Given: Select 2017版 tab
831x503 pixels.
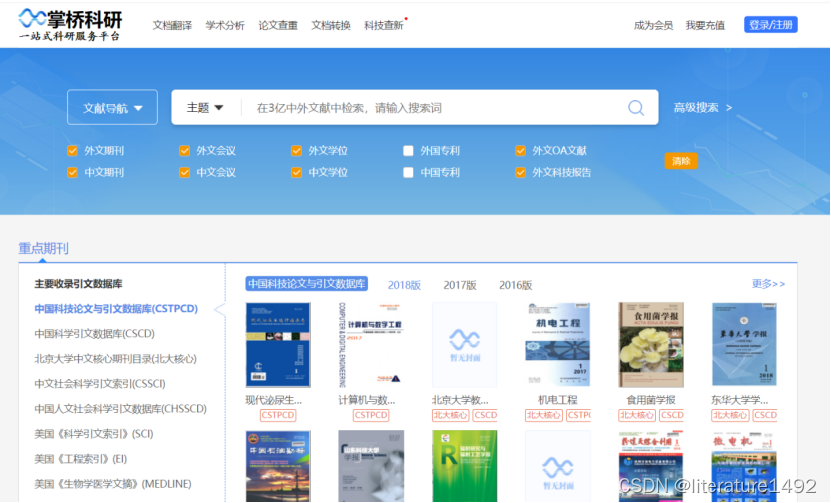Looking at the screenshot, I should (x=459, y=285).
